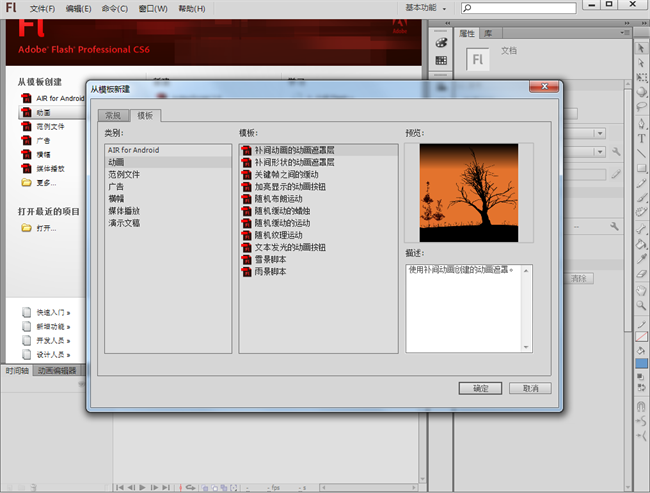Open second dropdown beside wrench in Properties
The image size is (650, 493).
tap(599, 152)
